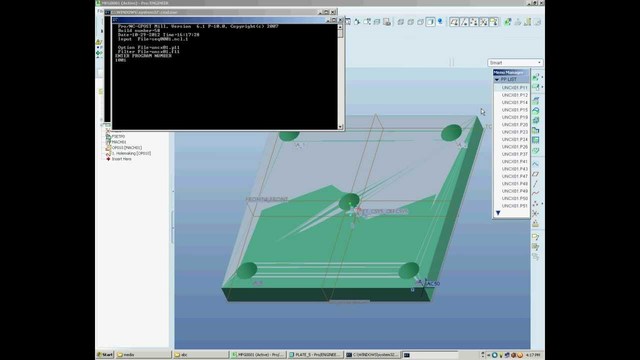Viewport: 640px width, 360px height.
Task: Click the datum point tool in sidebar
Action: [x=536, y=203]
